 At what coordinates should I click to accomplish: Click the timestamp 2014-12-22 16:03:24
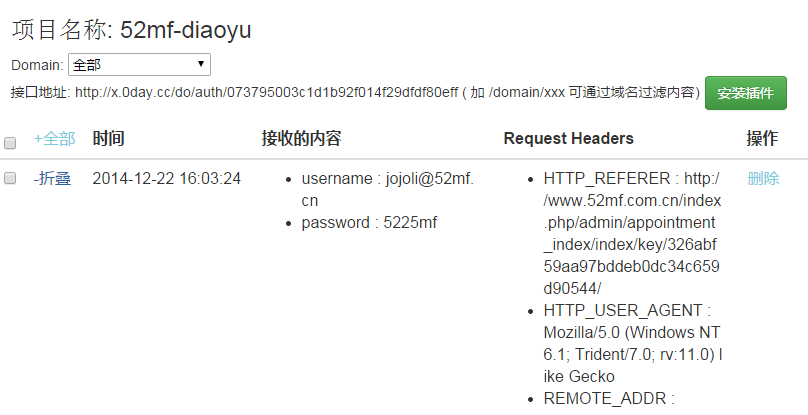[166, 178]
